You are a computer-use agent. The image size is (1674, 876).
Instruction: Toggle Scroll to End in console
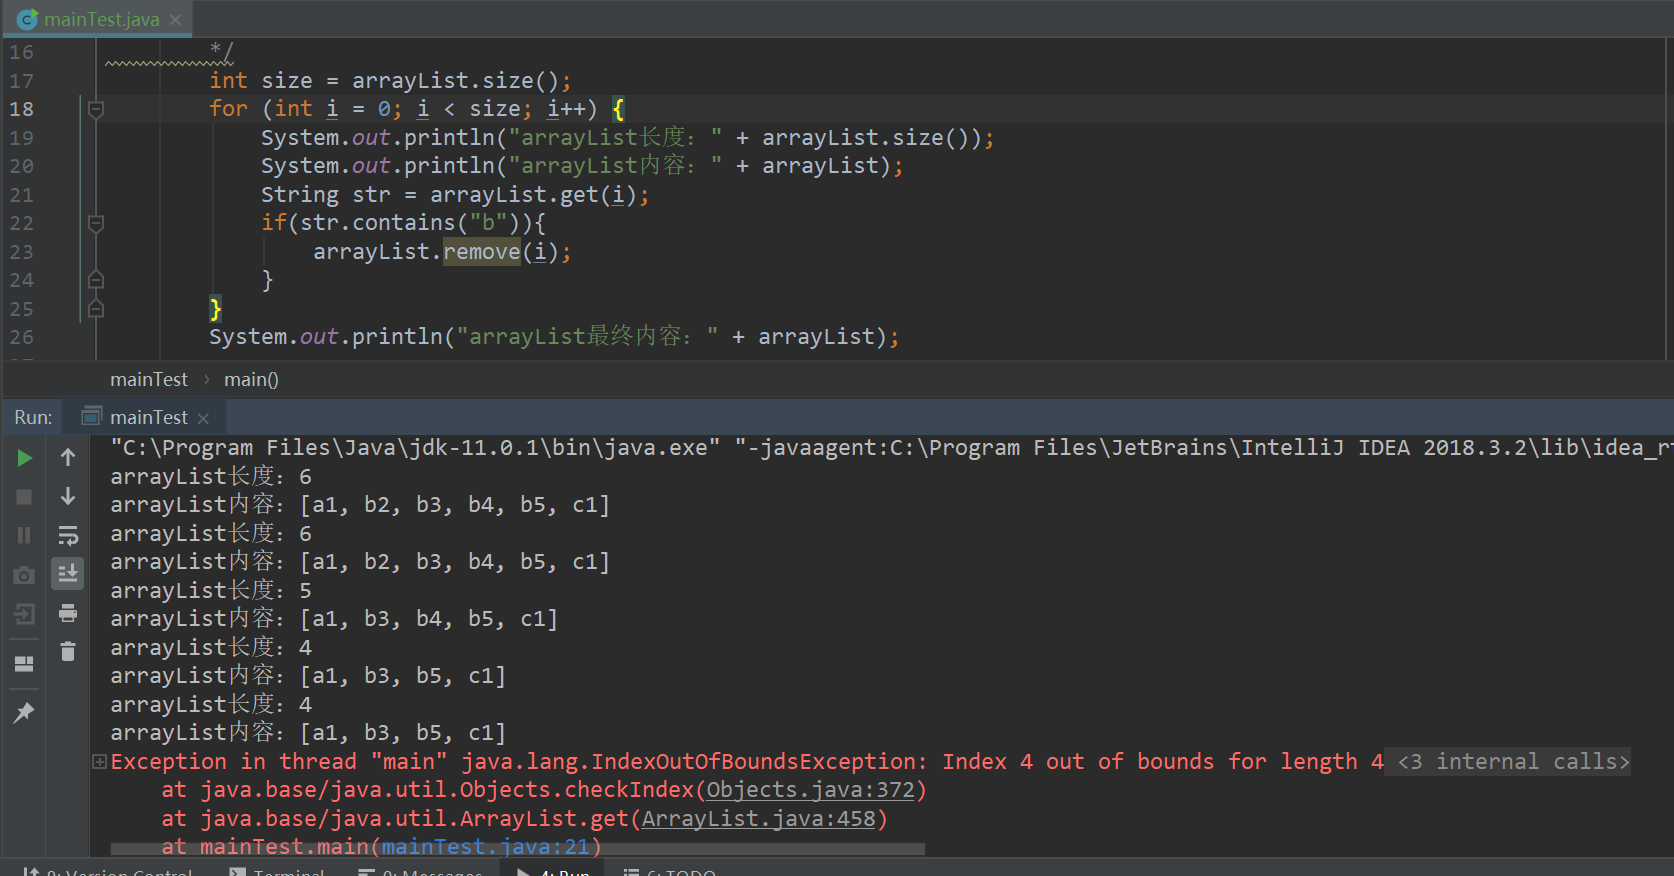coord(68,573)
